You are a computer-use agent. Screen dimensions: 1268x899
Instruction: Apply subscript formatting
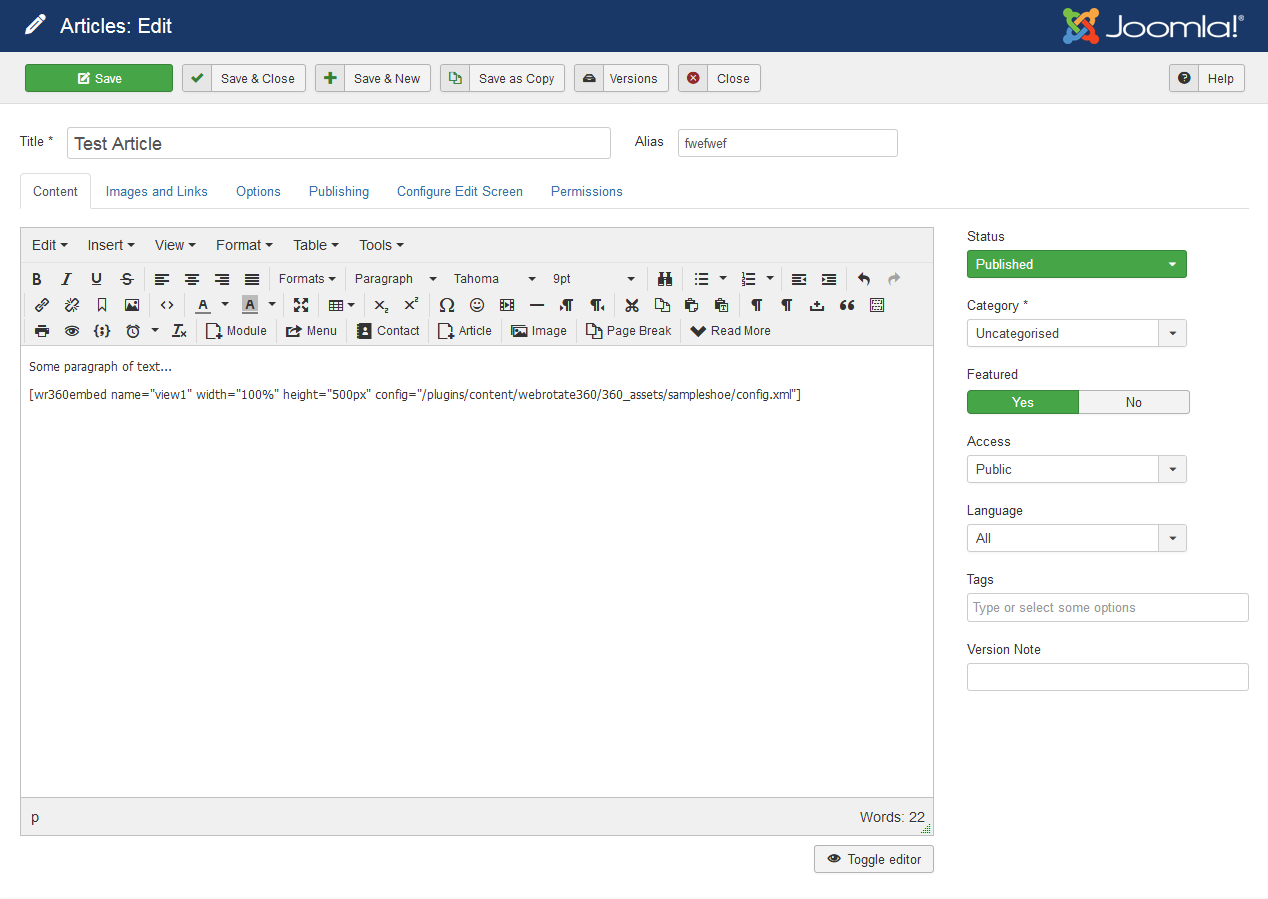click(x=381, y=305)
